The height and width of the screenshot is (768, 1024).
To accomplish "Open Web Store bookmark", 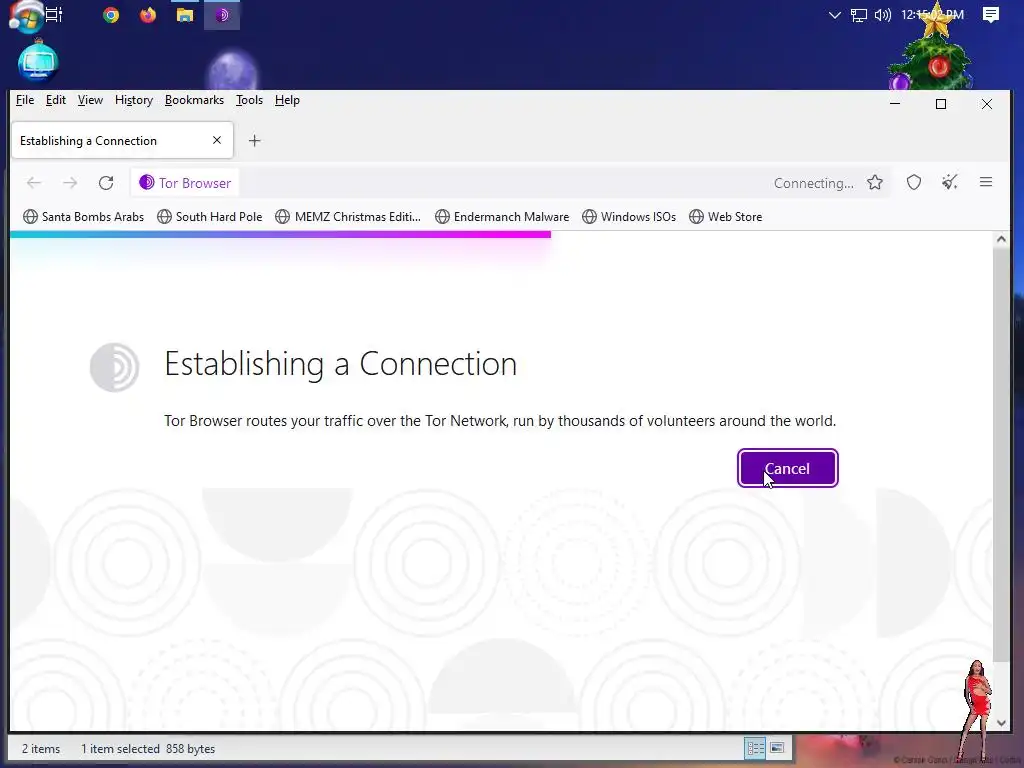I will pos(726,217).
